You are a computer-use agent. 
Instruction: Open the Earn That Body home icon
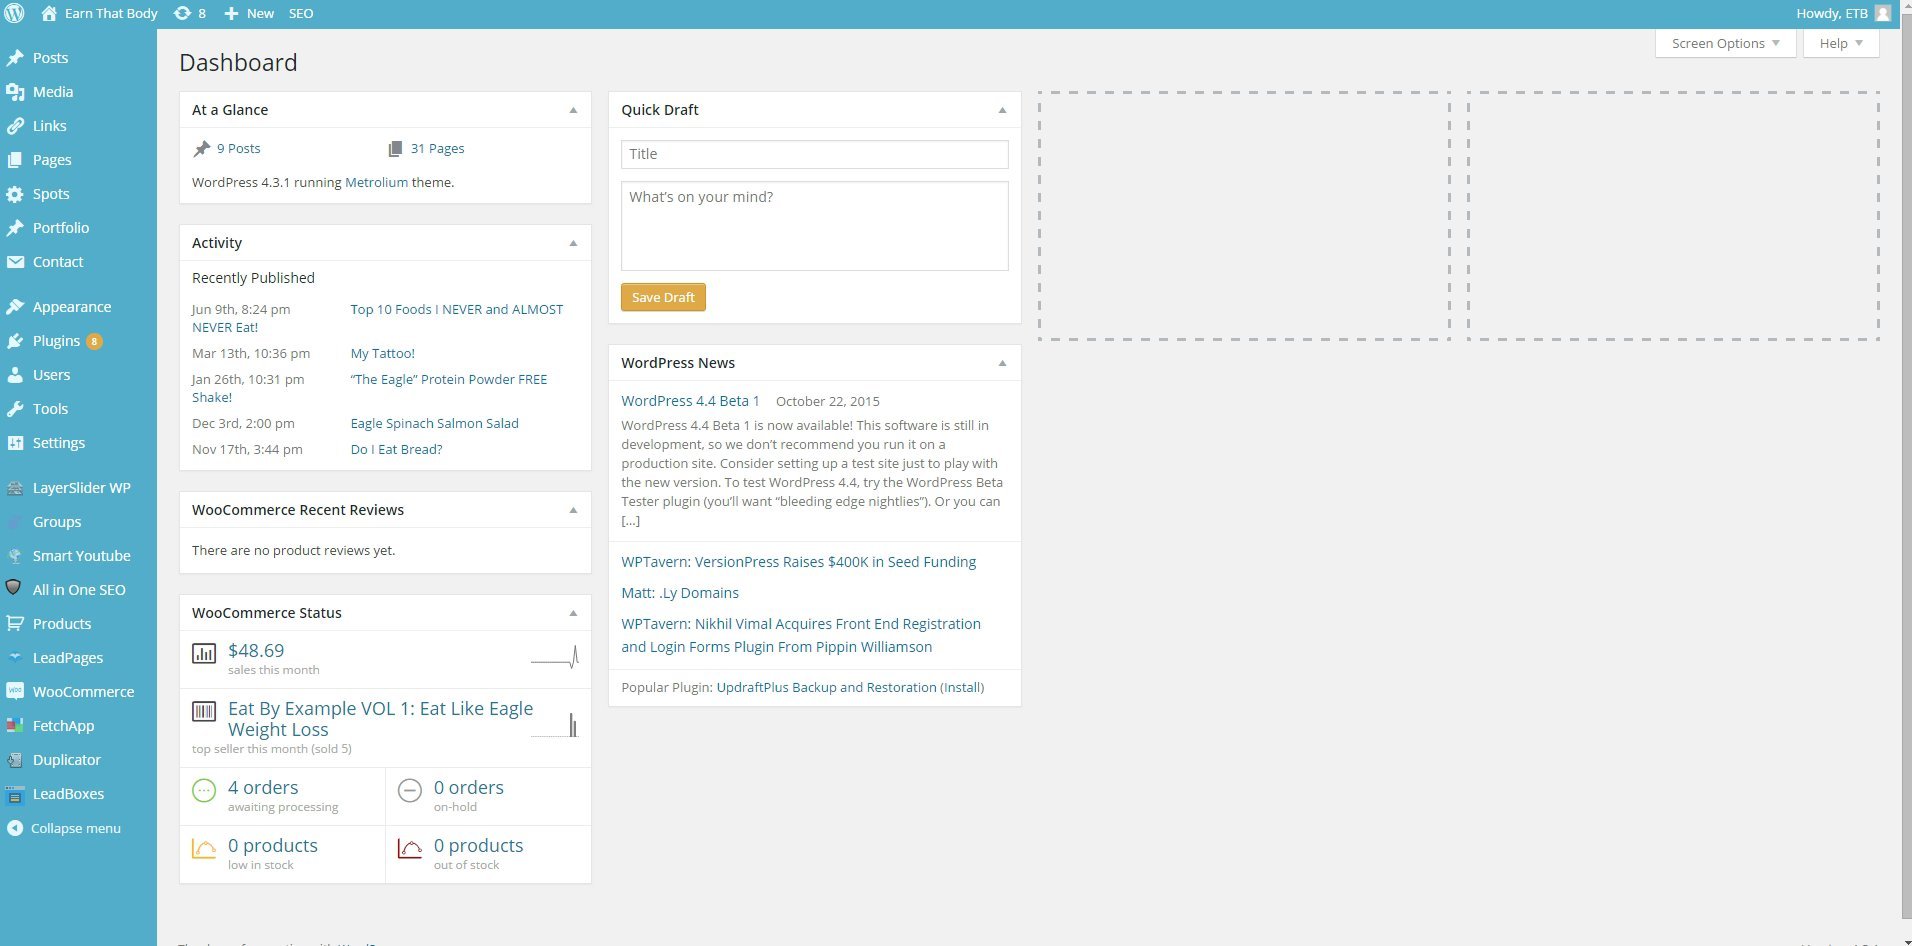pyautogui.click(x=49, y=14)
